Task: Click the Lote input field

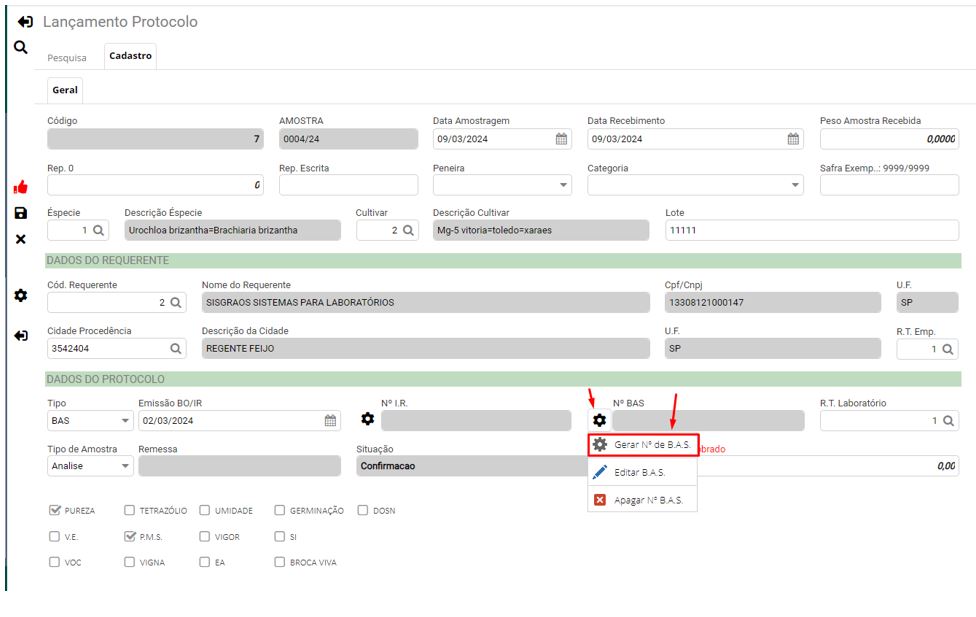Action: click(810, 230)
